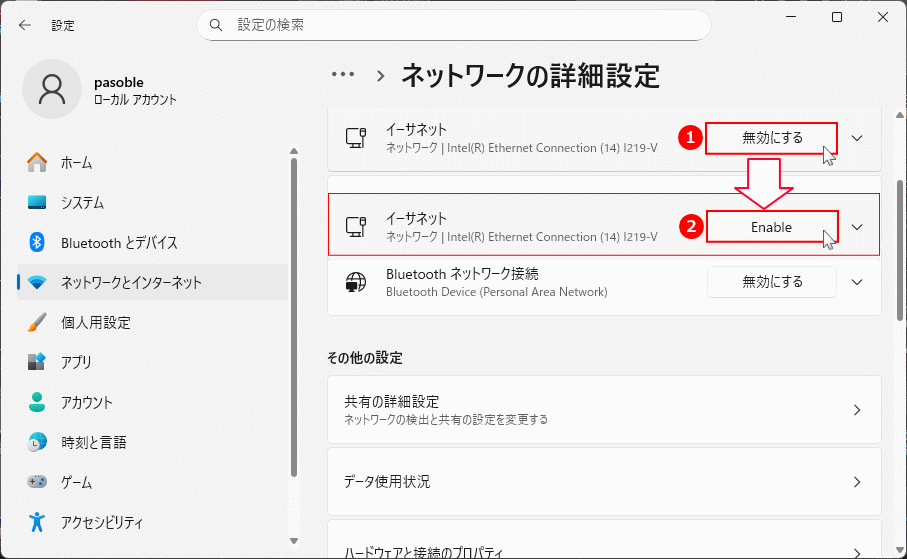Click the pasoble account name
The image size is (907, 559).
pos(119,82)
